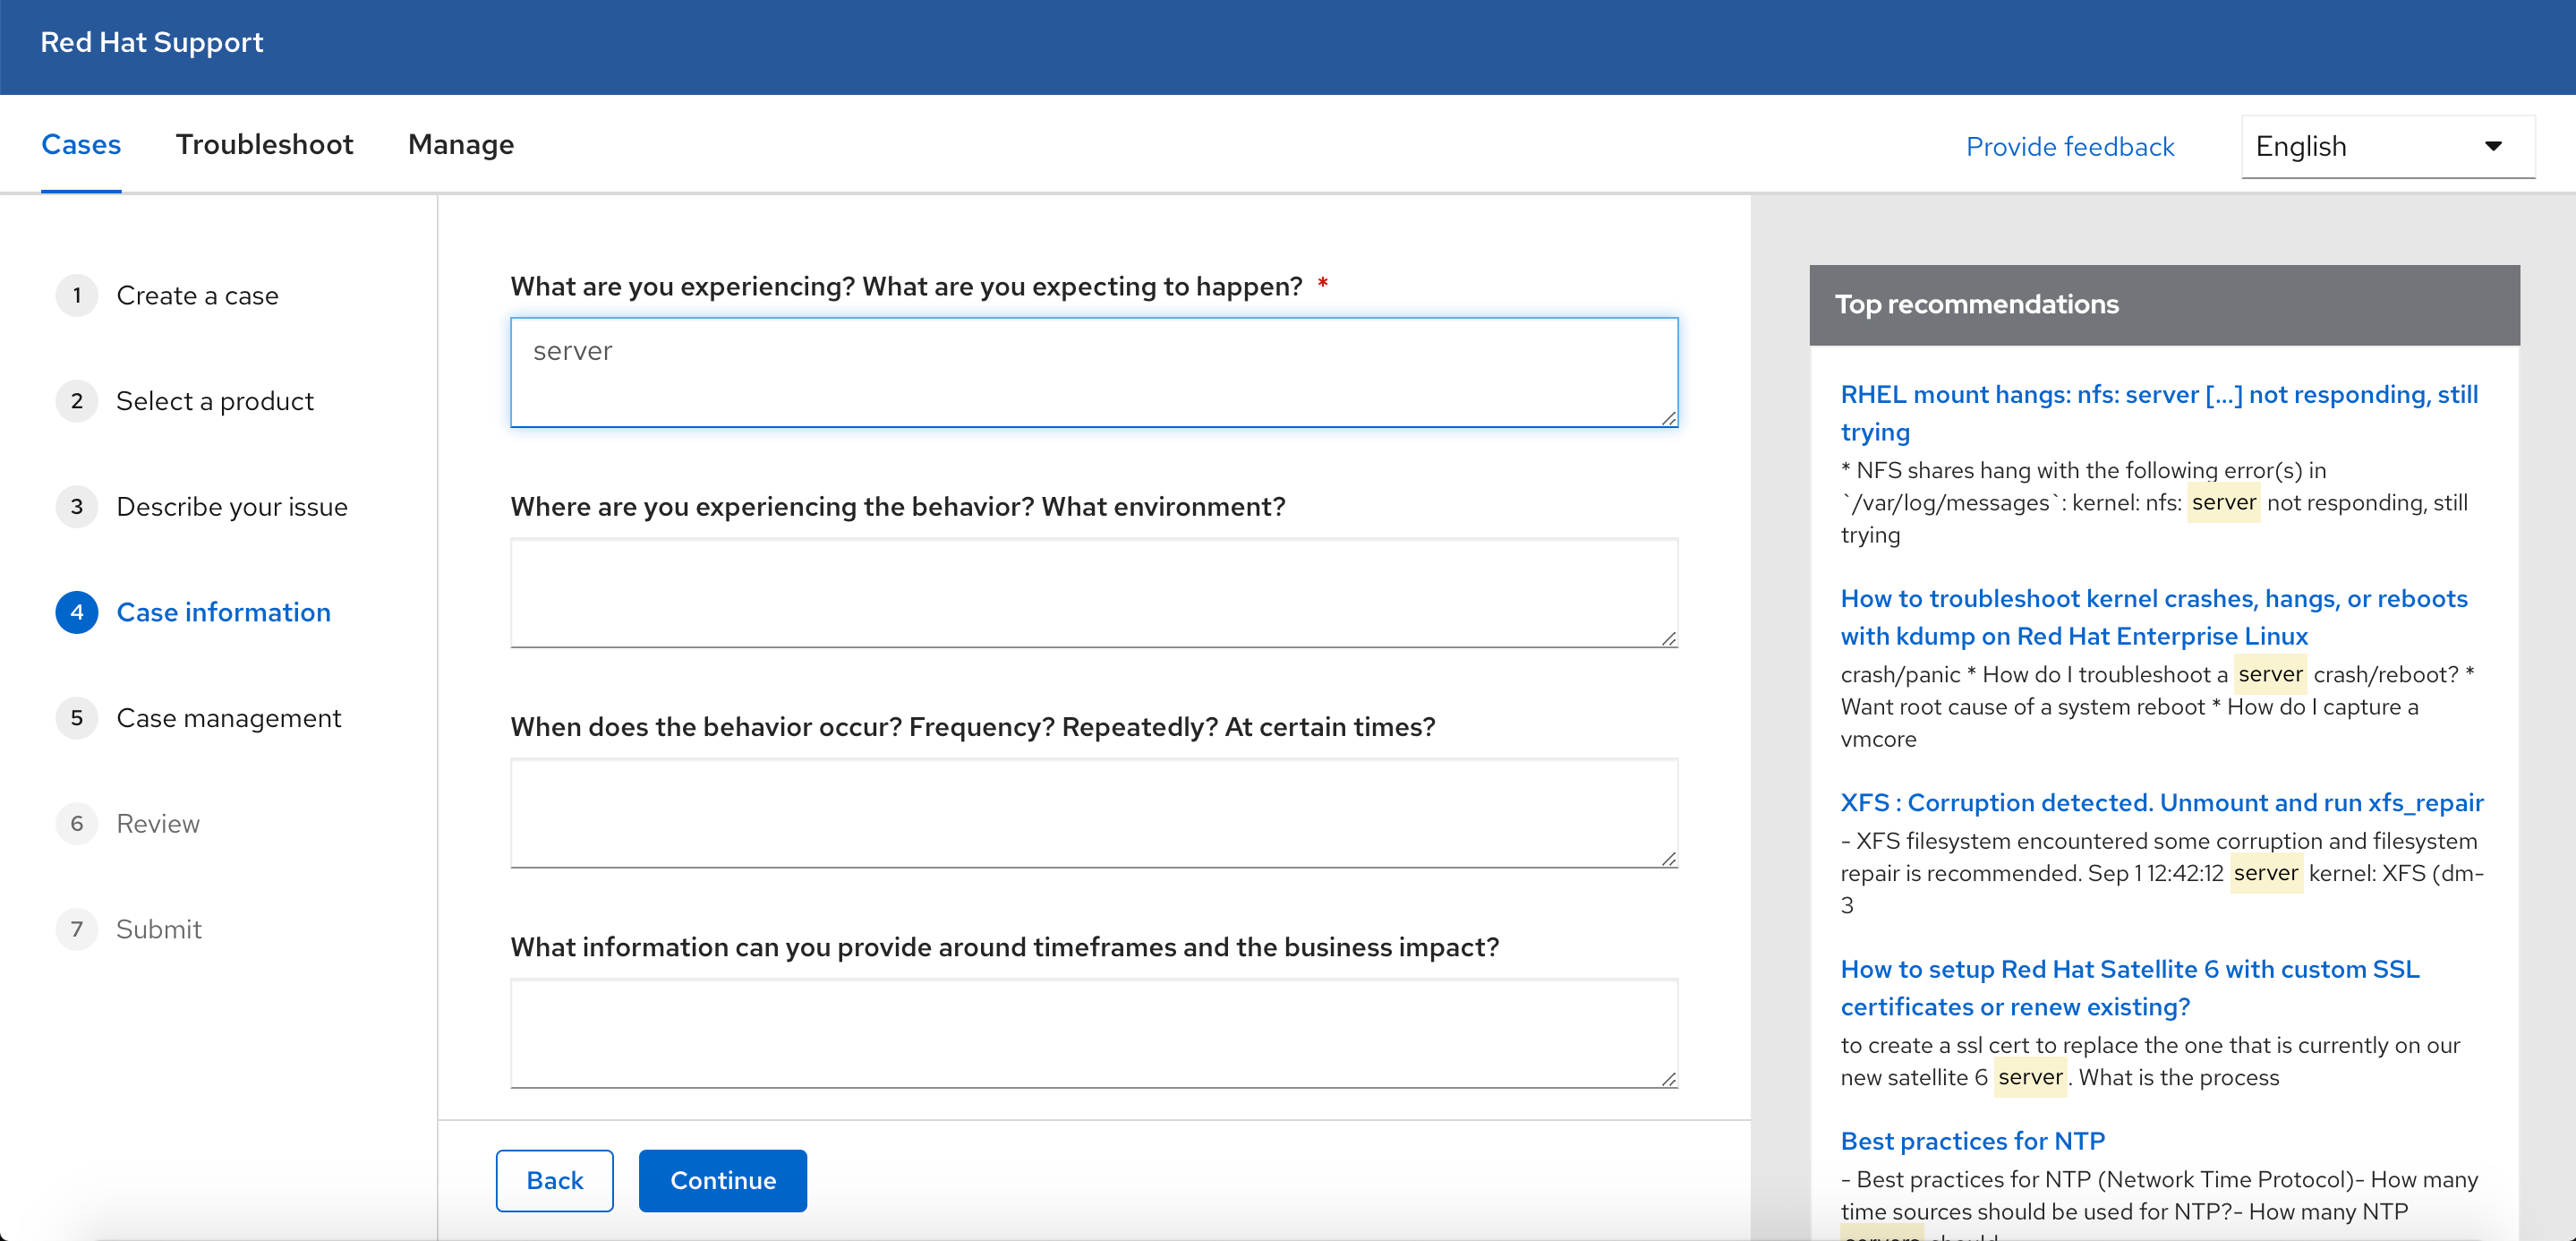This screenshot has height=1241, width=2576.
Task: Click resize handle of the 'server' text area
Action: point(1668,418)
